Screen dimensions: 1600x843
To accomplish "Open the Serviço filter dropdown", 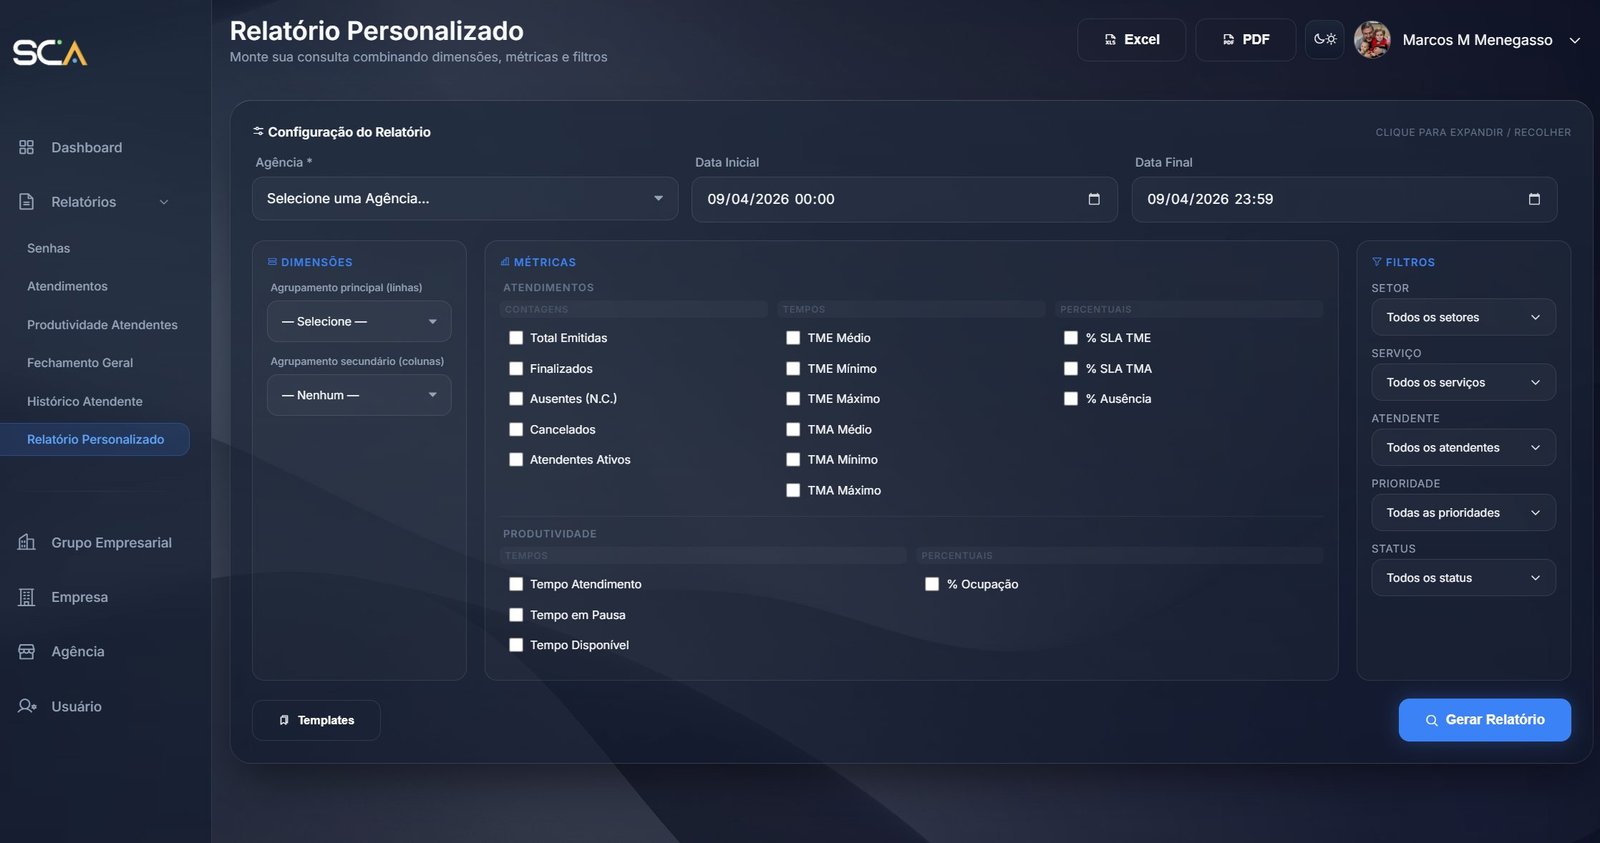I will click(x=1463, y=382).
